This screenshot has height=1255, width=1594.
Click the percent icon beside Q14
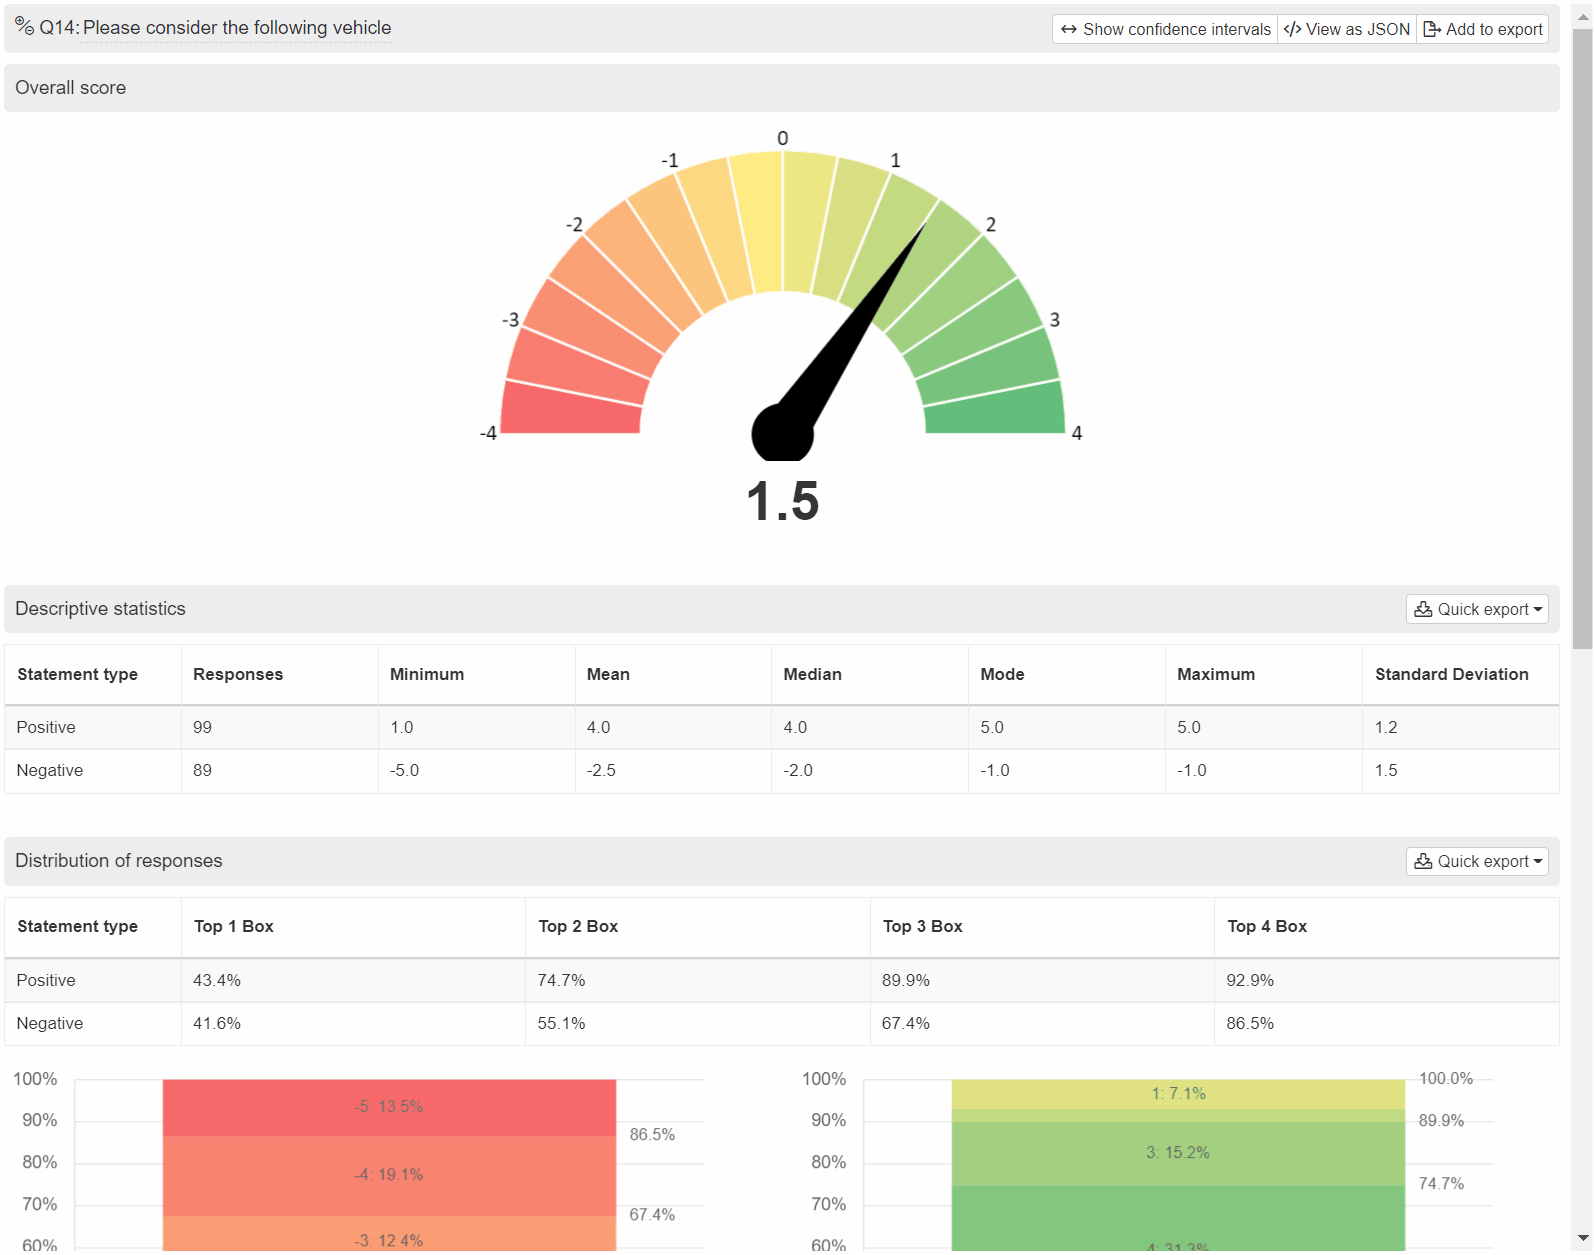[x=24, y=26]
